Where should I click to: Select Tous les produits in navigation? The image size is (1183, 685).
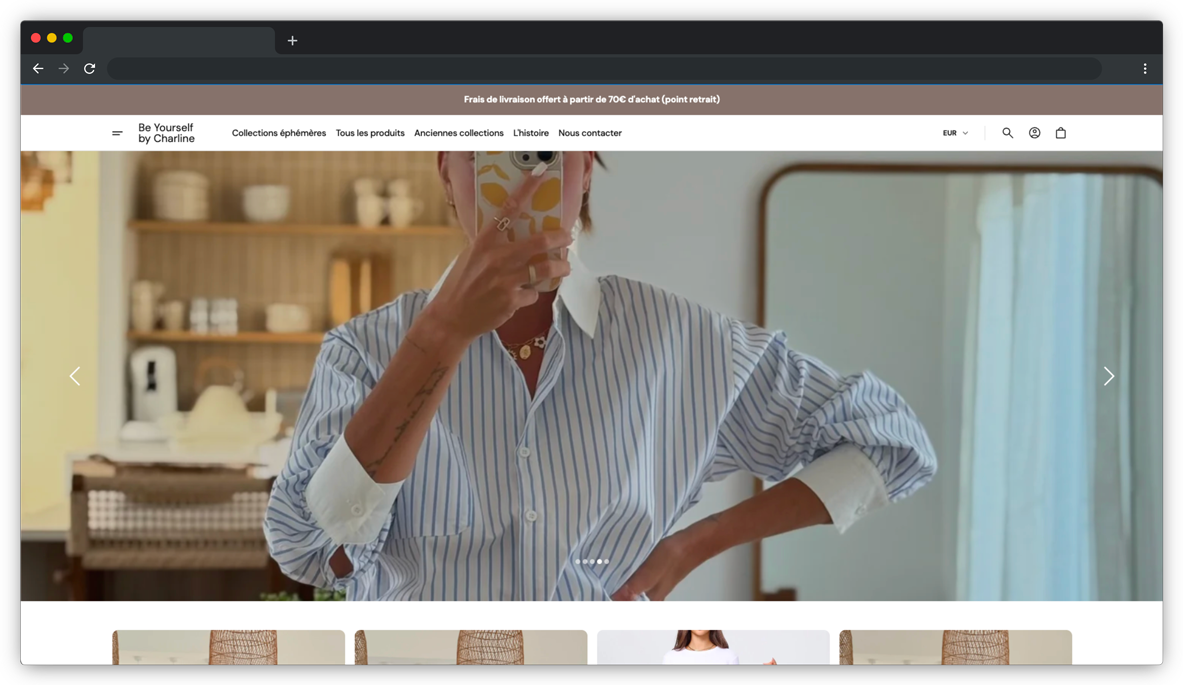pos(370,133)
